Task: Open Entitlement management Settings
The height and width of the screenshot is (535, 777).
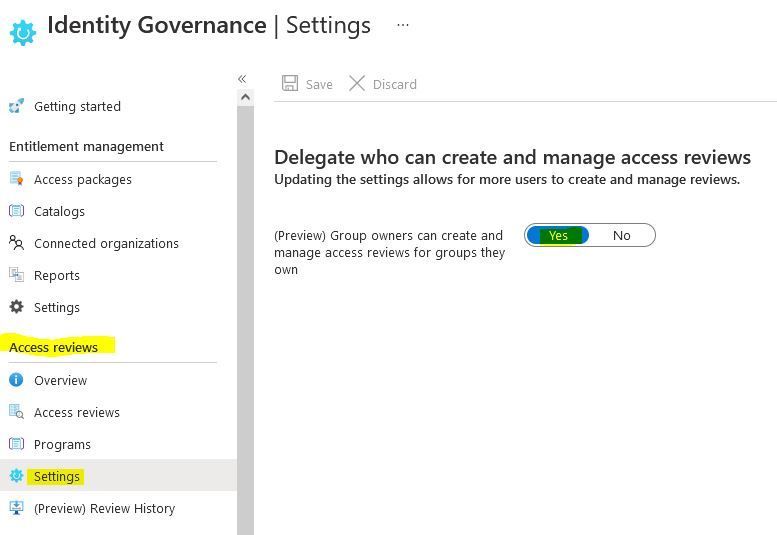Action: point(57,308)
